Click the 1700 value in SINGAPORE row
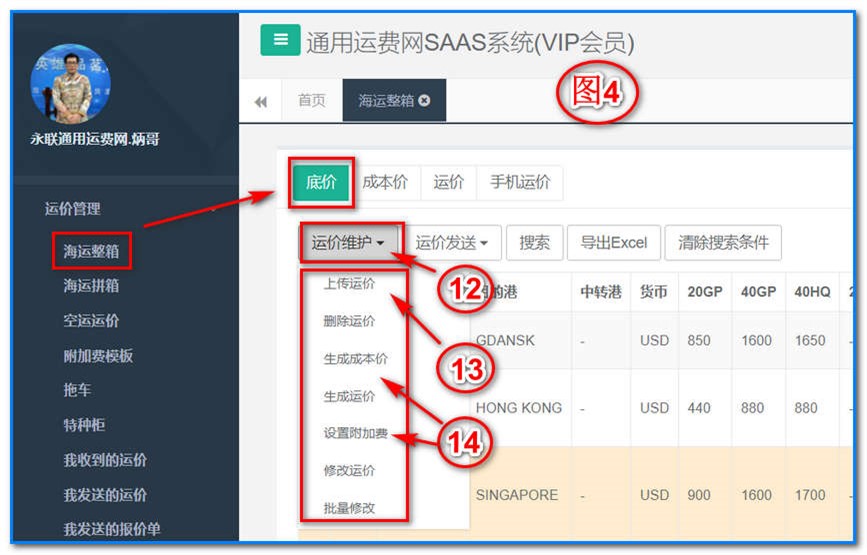The width and height of the screenshot is (867, 555). point(810,495)
